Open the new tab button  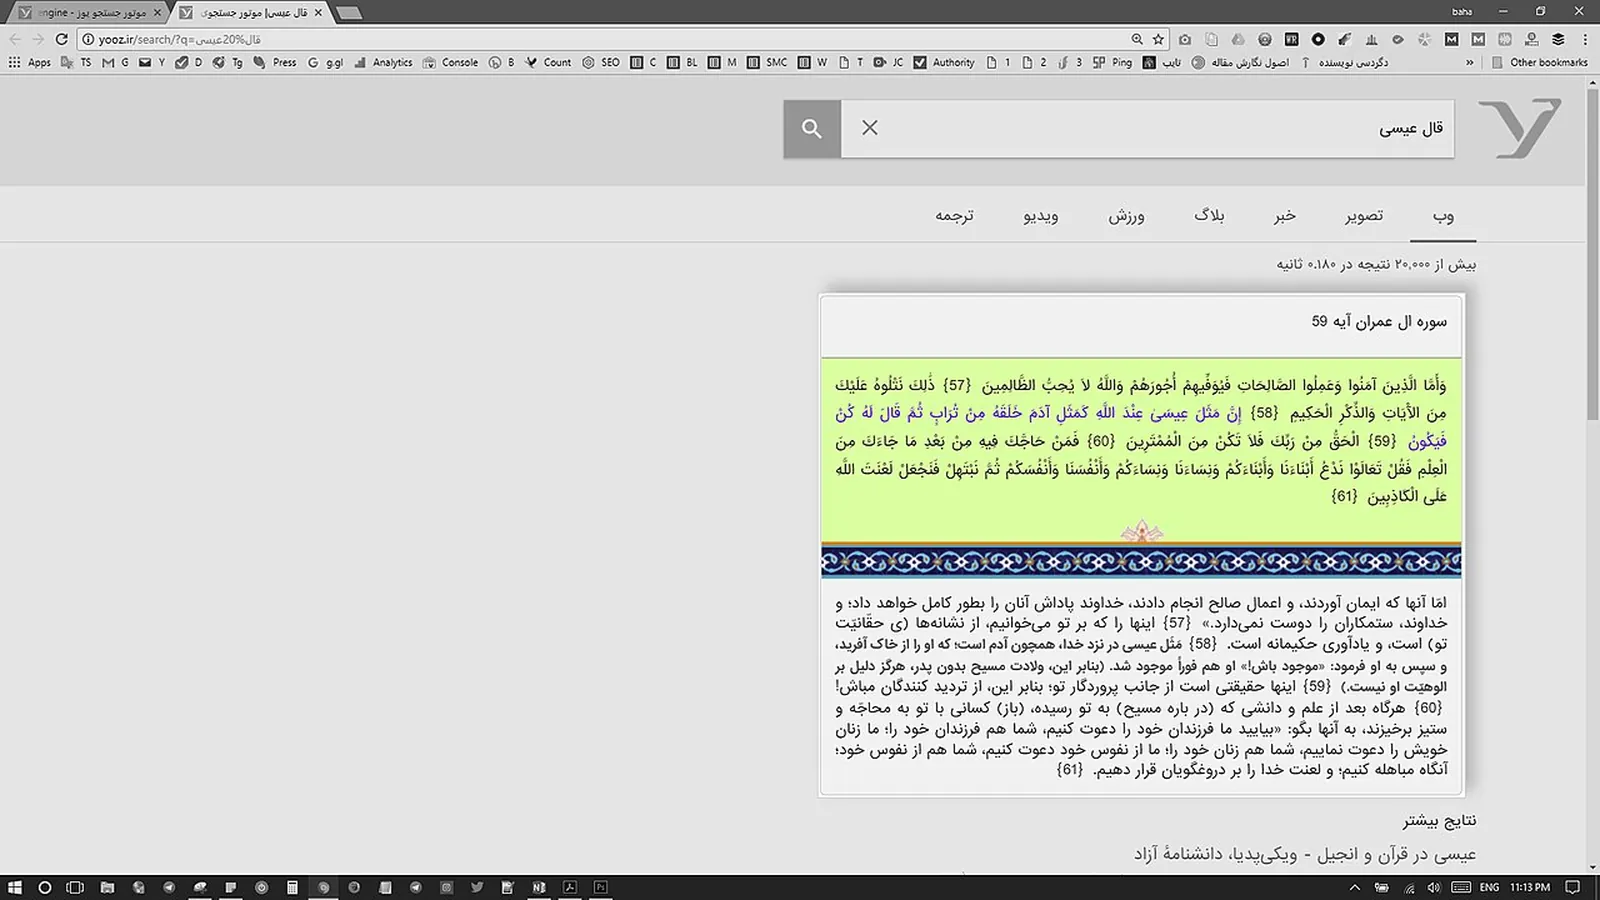349,12
